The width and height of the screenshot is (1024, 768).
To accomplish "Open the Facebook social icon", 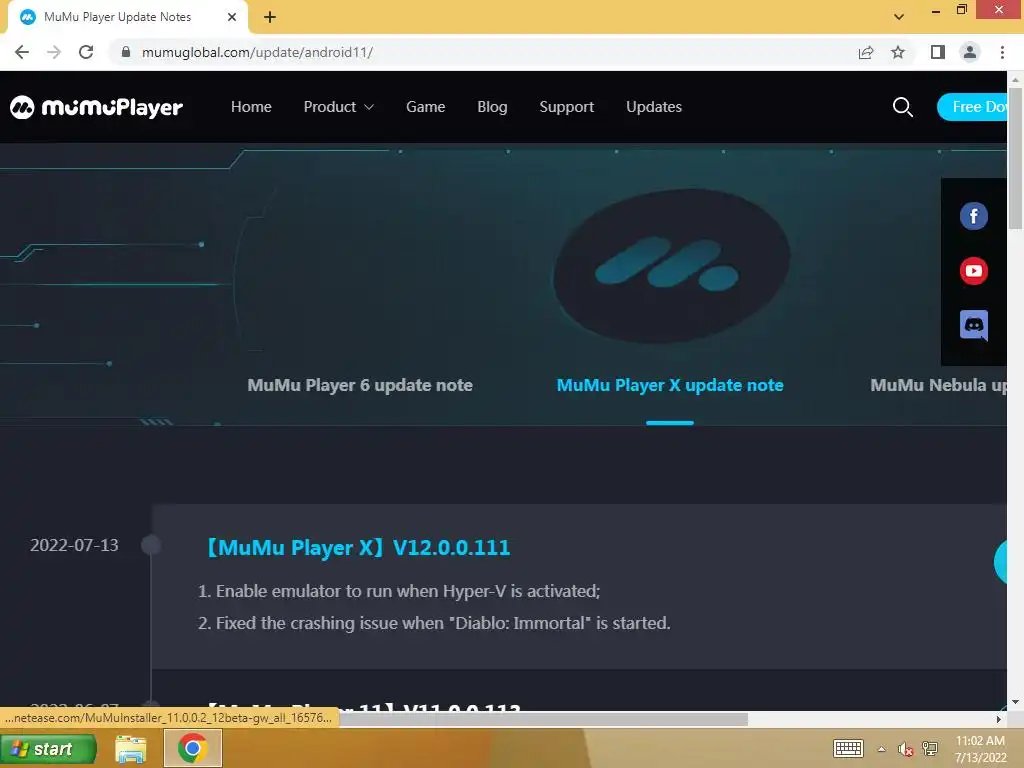I will coord(973,216).
